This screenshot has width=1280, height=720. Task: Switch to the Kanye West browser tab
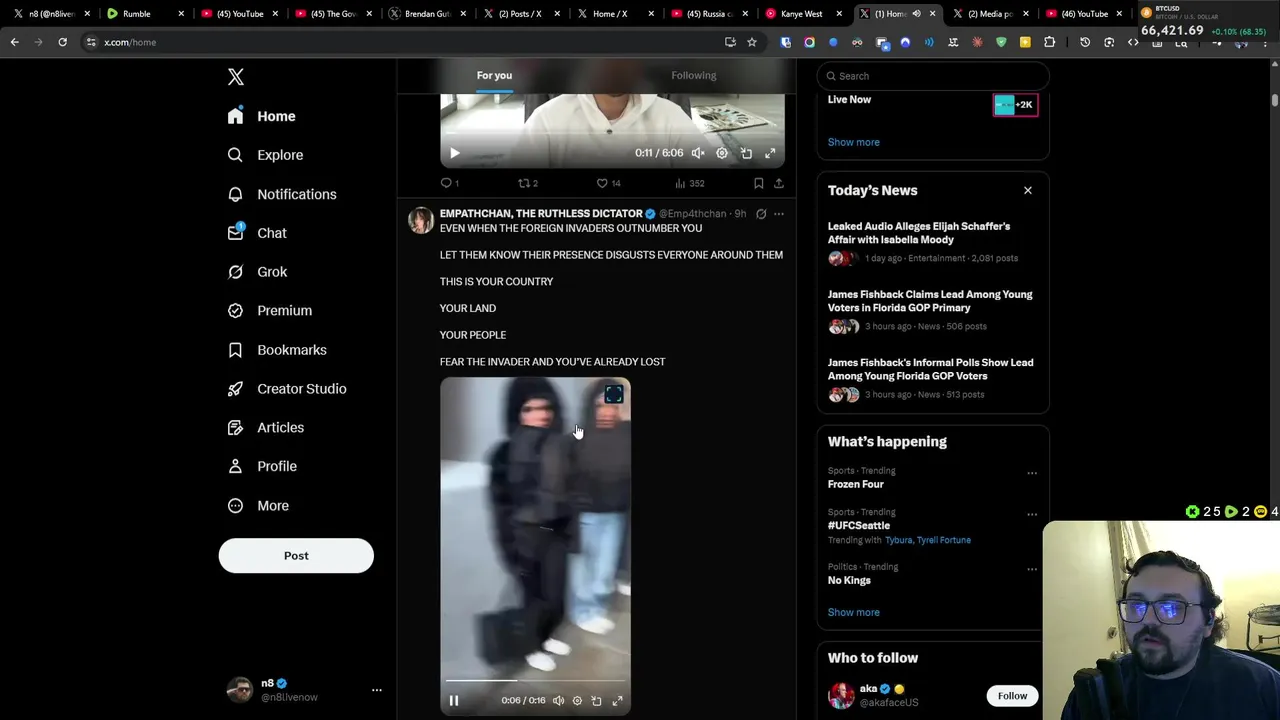(x=805, y=14)
